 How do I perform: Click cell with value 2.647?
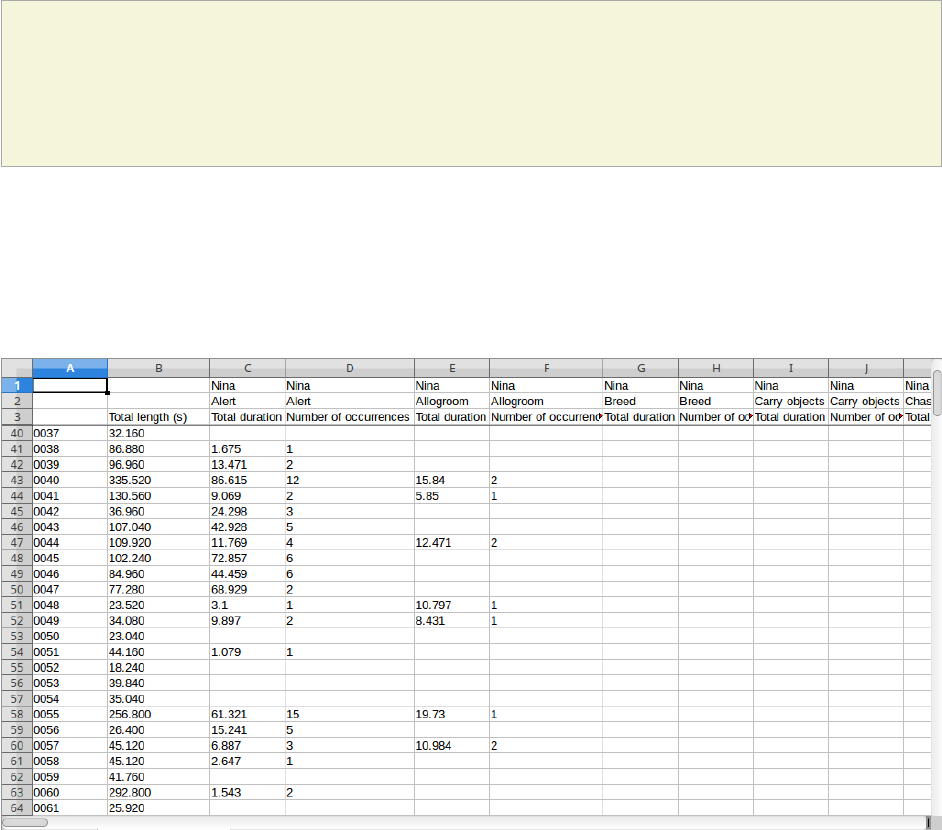click(x=248, y=761)
